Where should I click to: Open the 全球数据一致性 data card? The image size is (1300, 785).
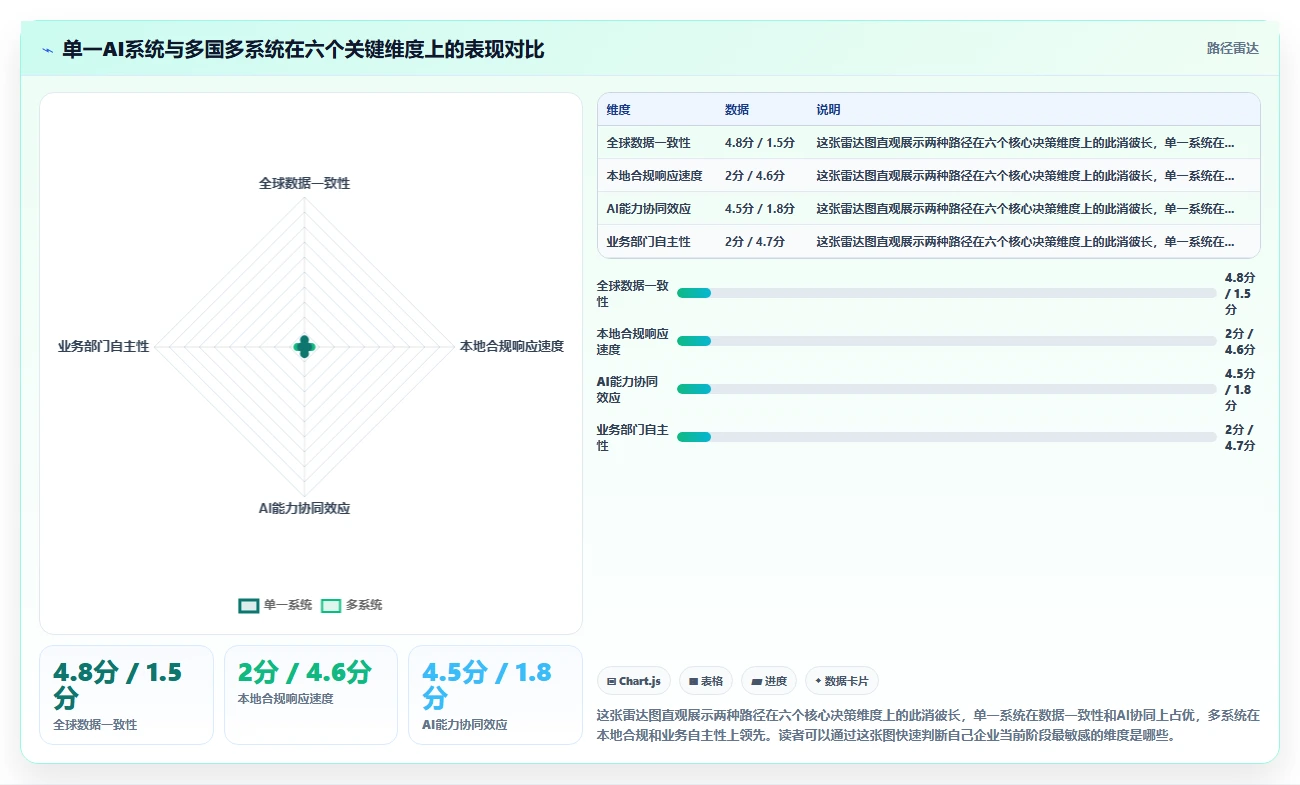pos(126,695)
